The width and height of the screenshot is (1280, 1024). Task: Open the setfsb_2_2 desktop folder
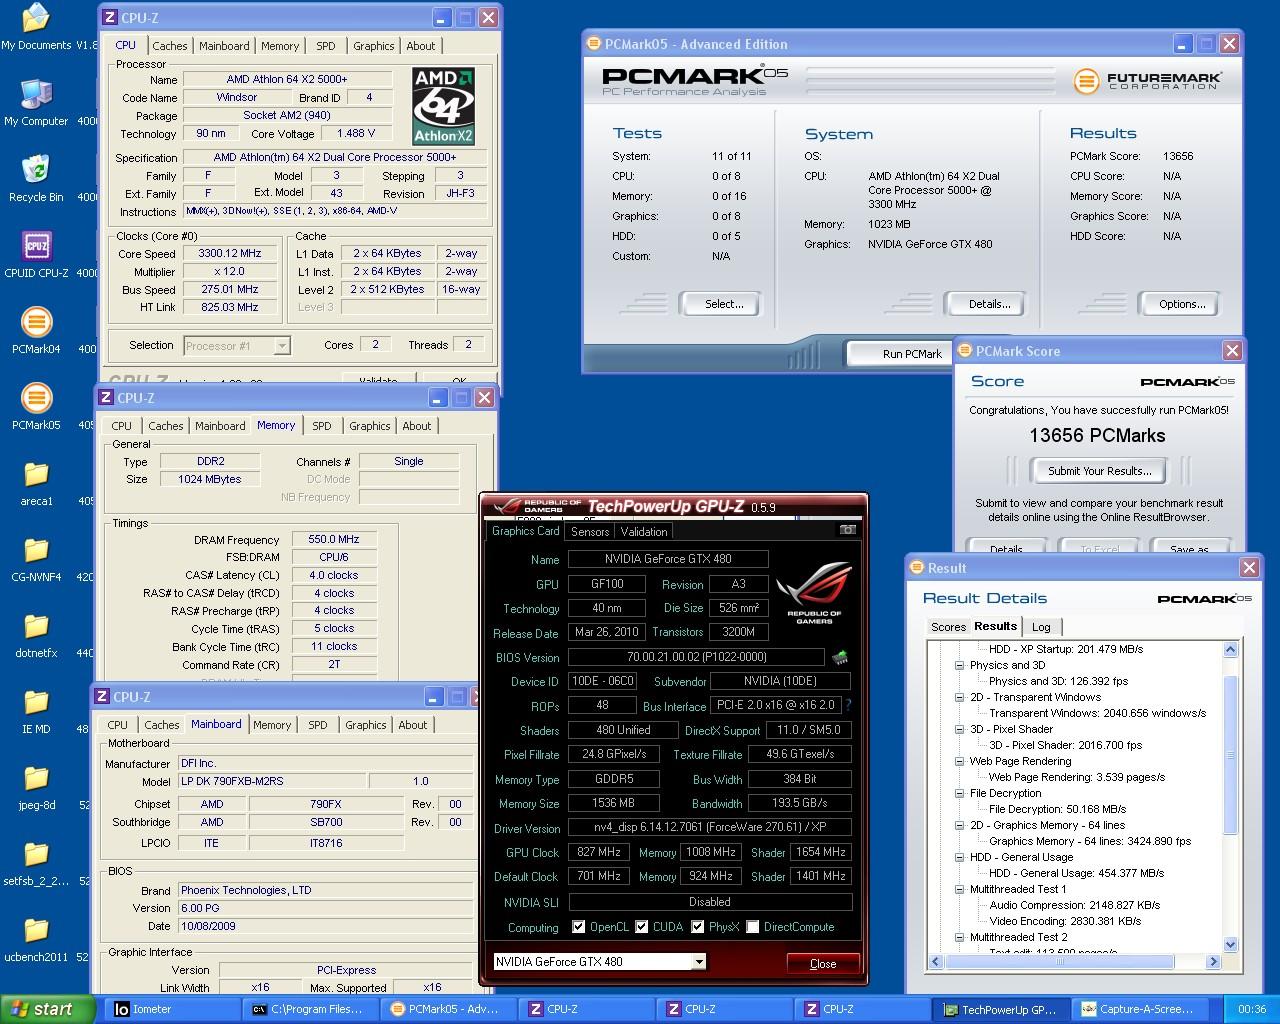point(36,863)
